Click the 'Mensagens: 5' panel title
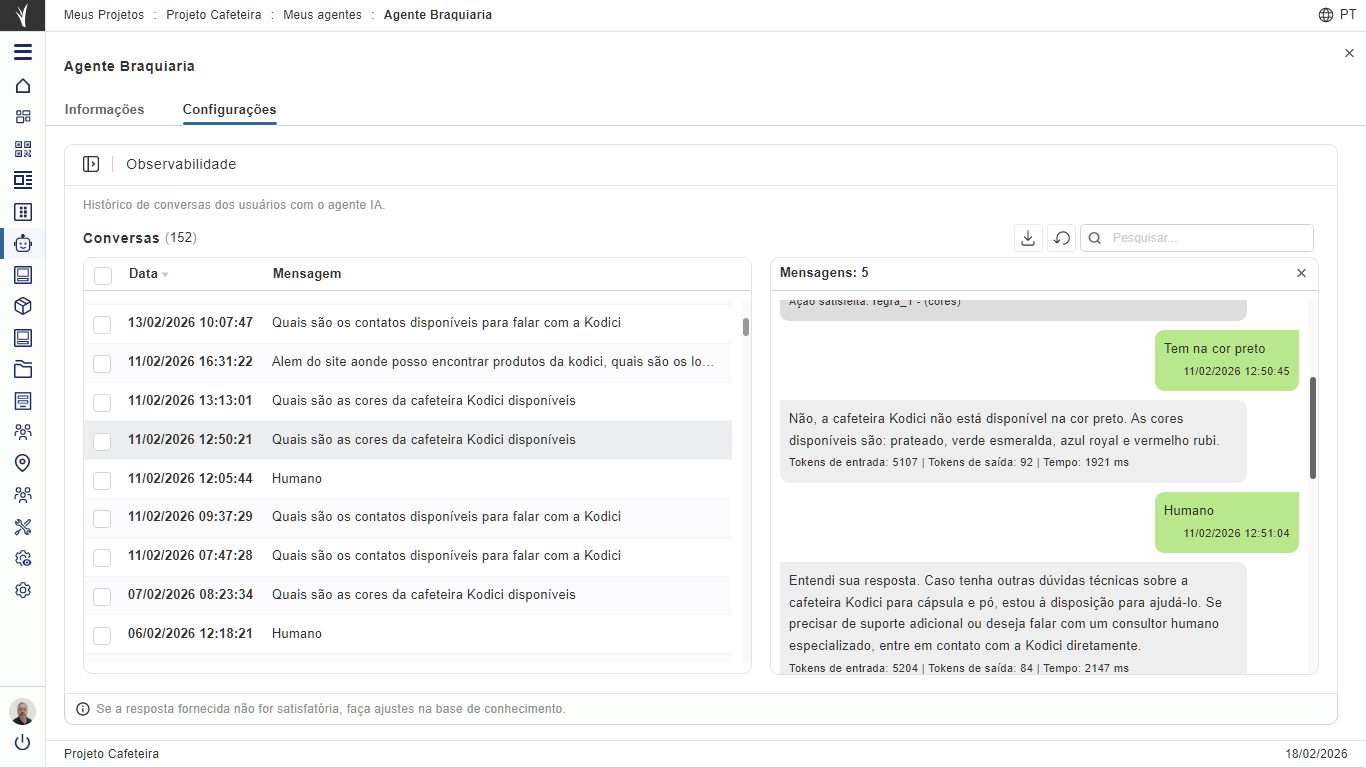This screenshot has width=1366, height=768. [x=824, y=273]
